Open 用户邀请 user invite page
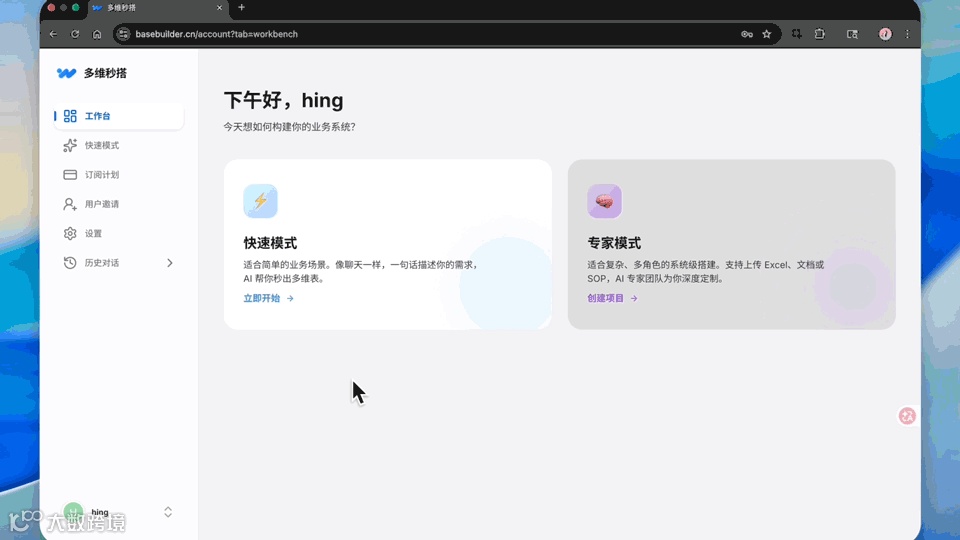 click(x=119, y=204)
